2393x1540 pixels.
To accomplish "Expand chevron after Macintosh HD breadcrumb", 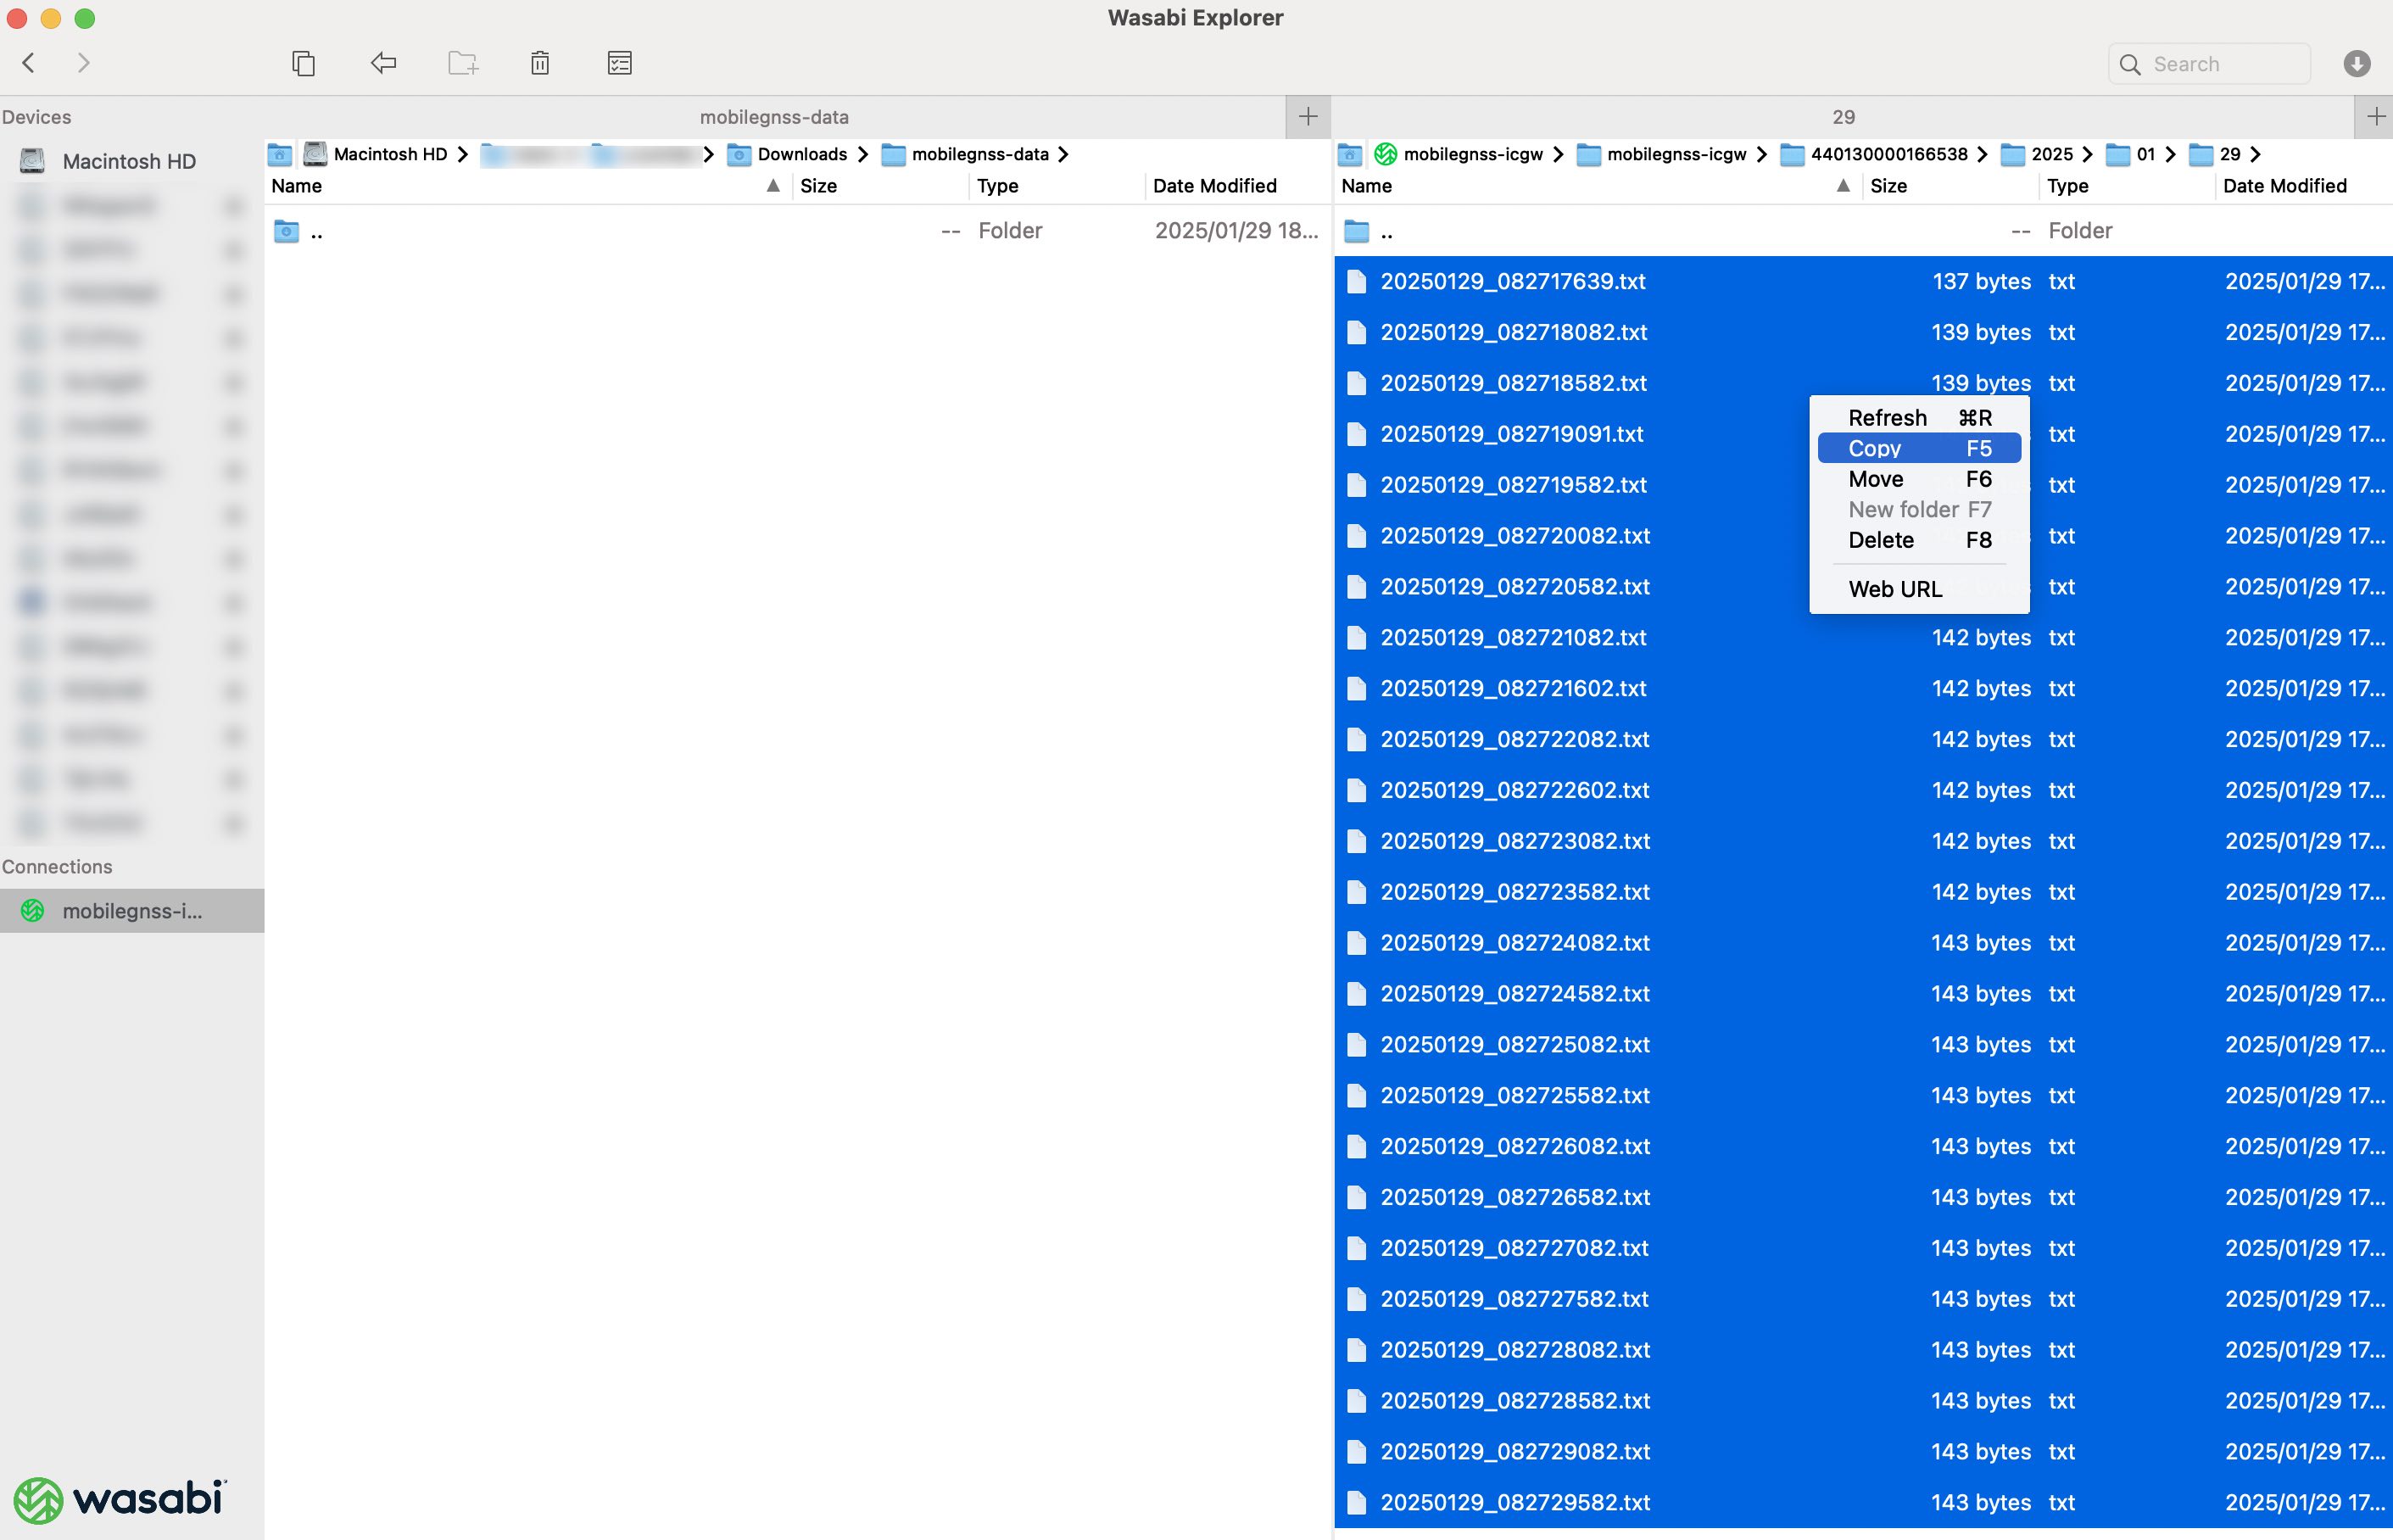I will tap(463, 154).
